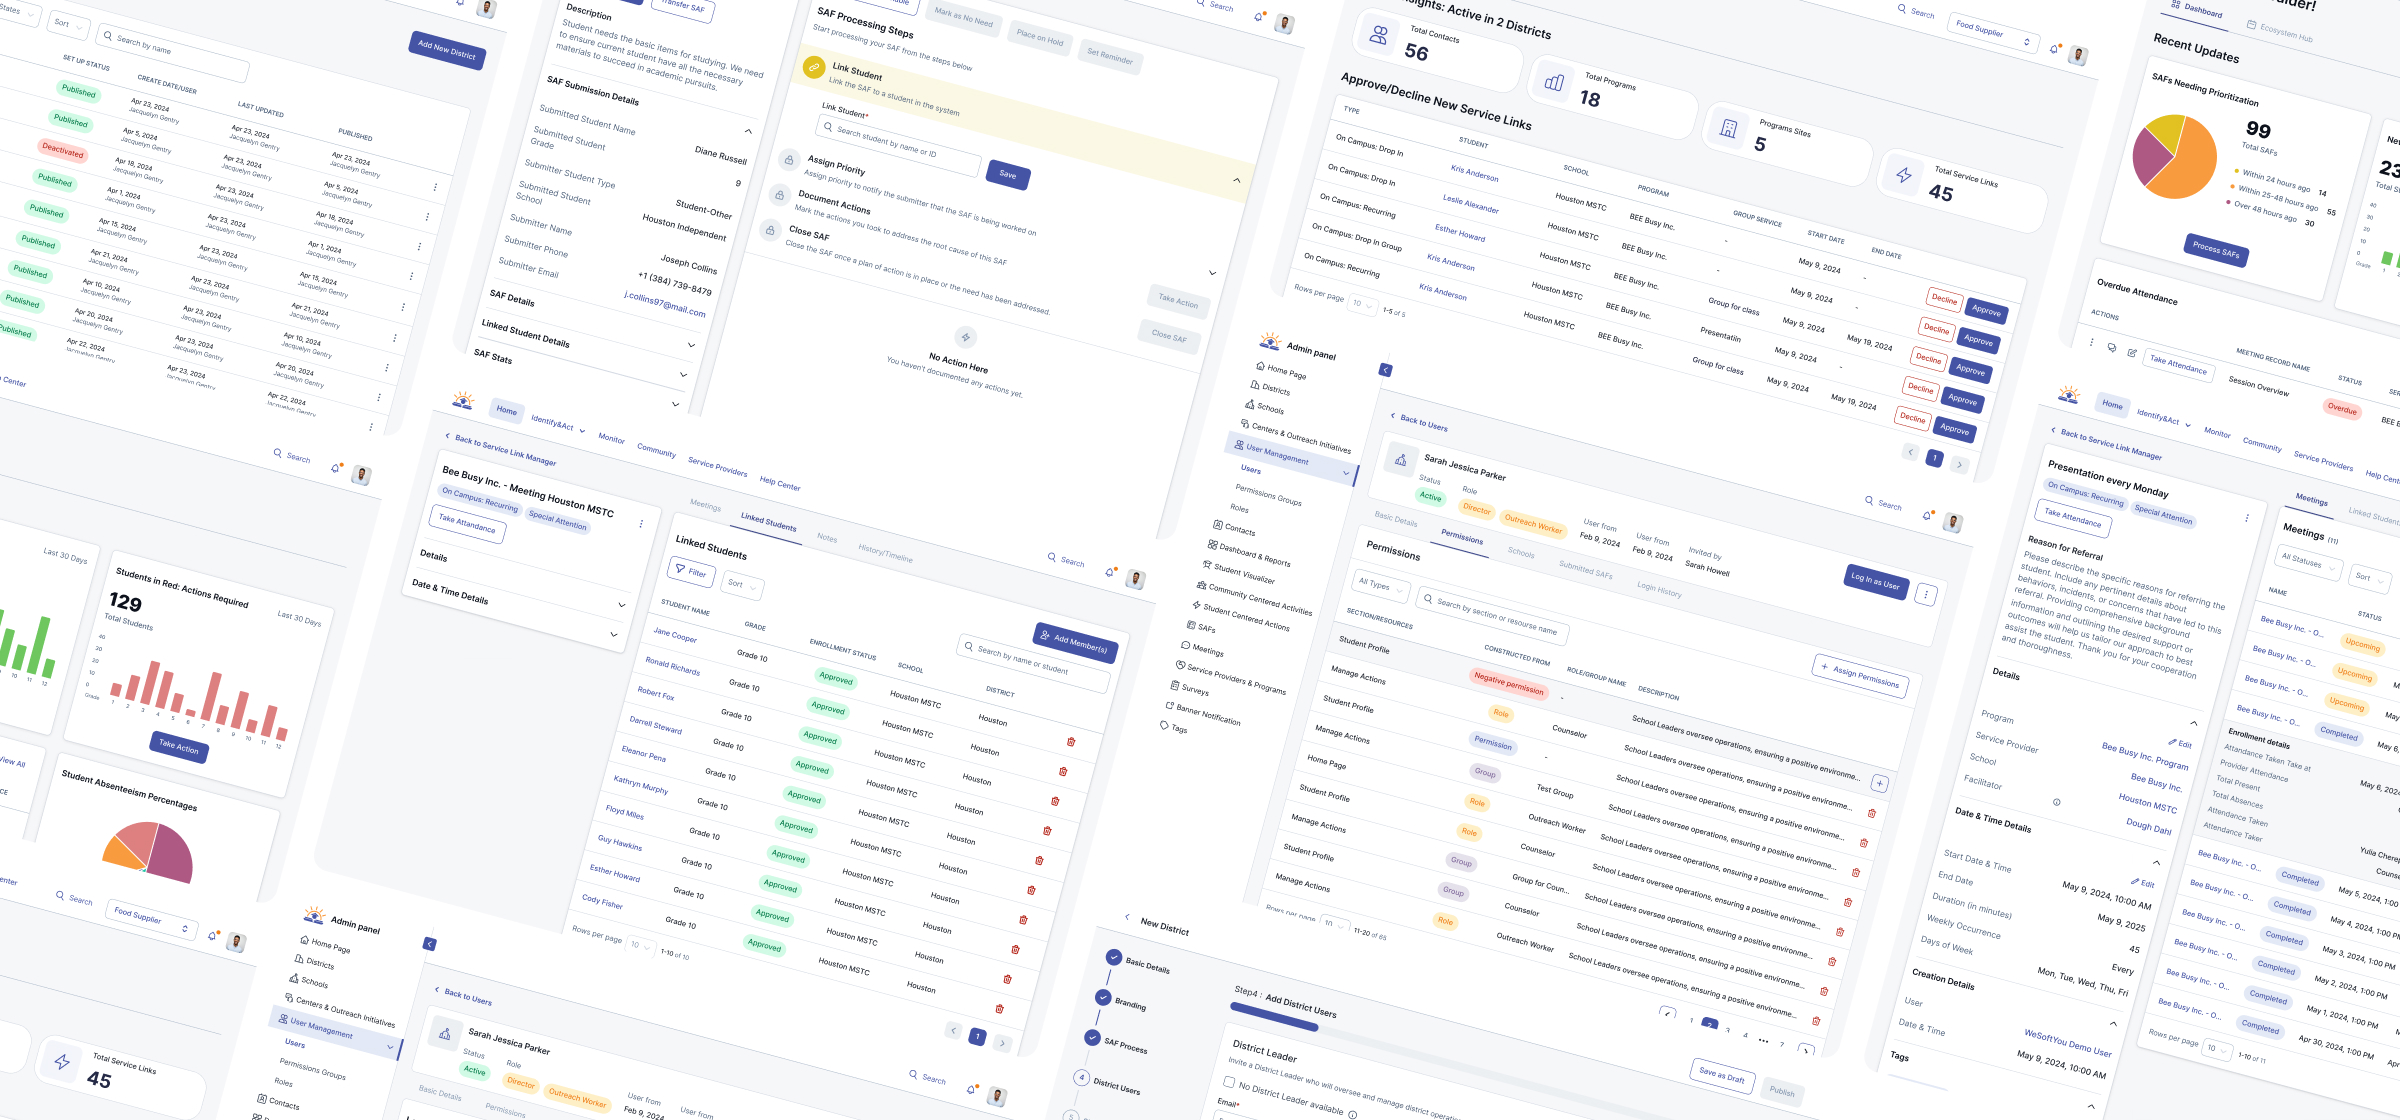Image resolution: width=2400 pixels, height=1120 pixels.
Task: Switch to the History/Timeline tab
Action: pyautogui.click(x=885, y=553)
